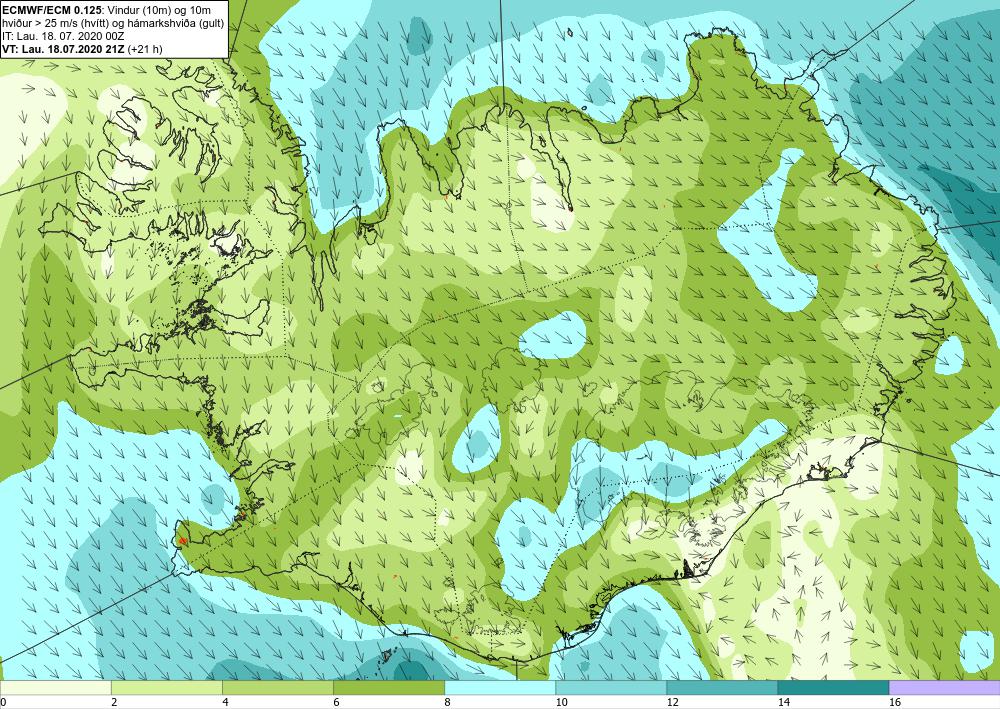This screenshot has width=1000, height=709.
Task: Click the legend scale label '14'
Action: click(x=783, y=703)
